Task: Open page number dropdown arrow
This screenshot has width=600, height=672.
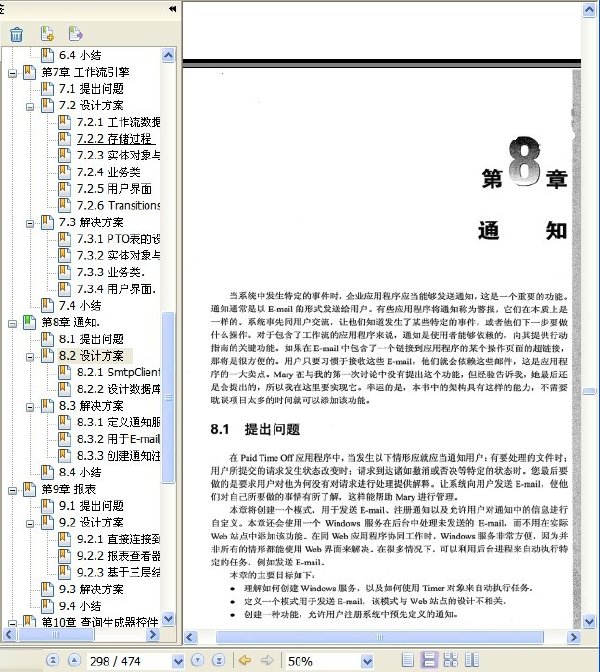Action: 178,661
